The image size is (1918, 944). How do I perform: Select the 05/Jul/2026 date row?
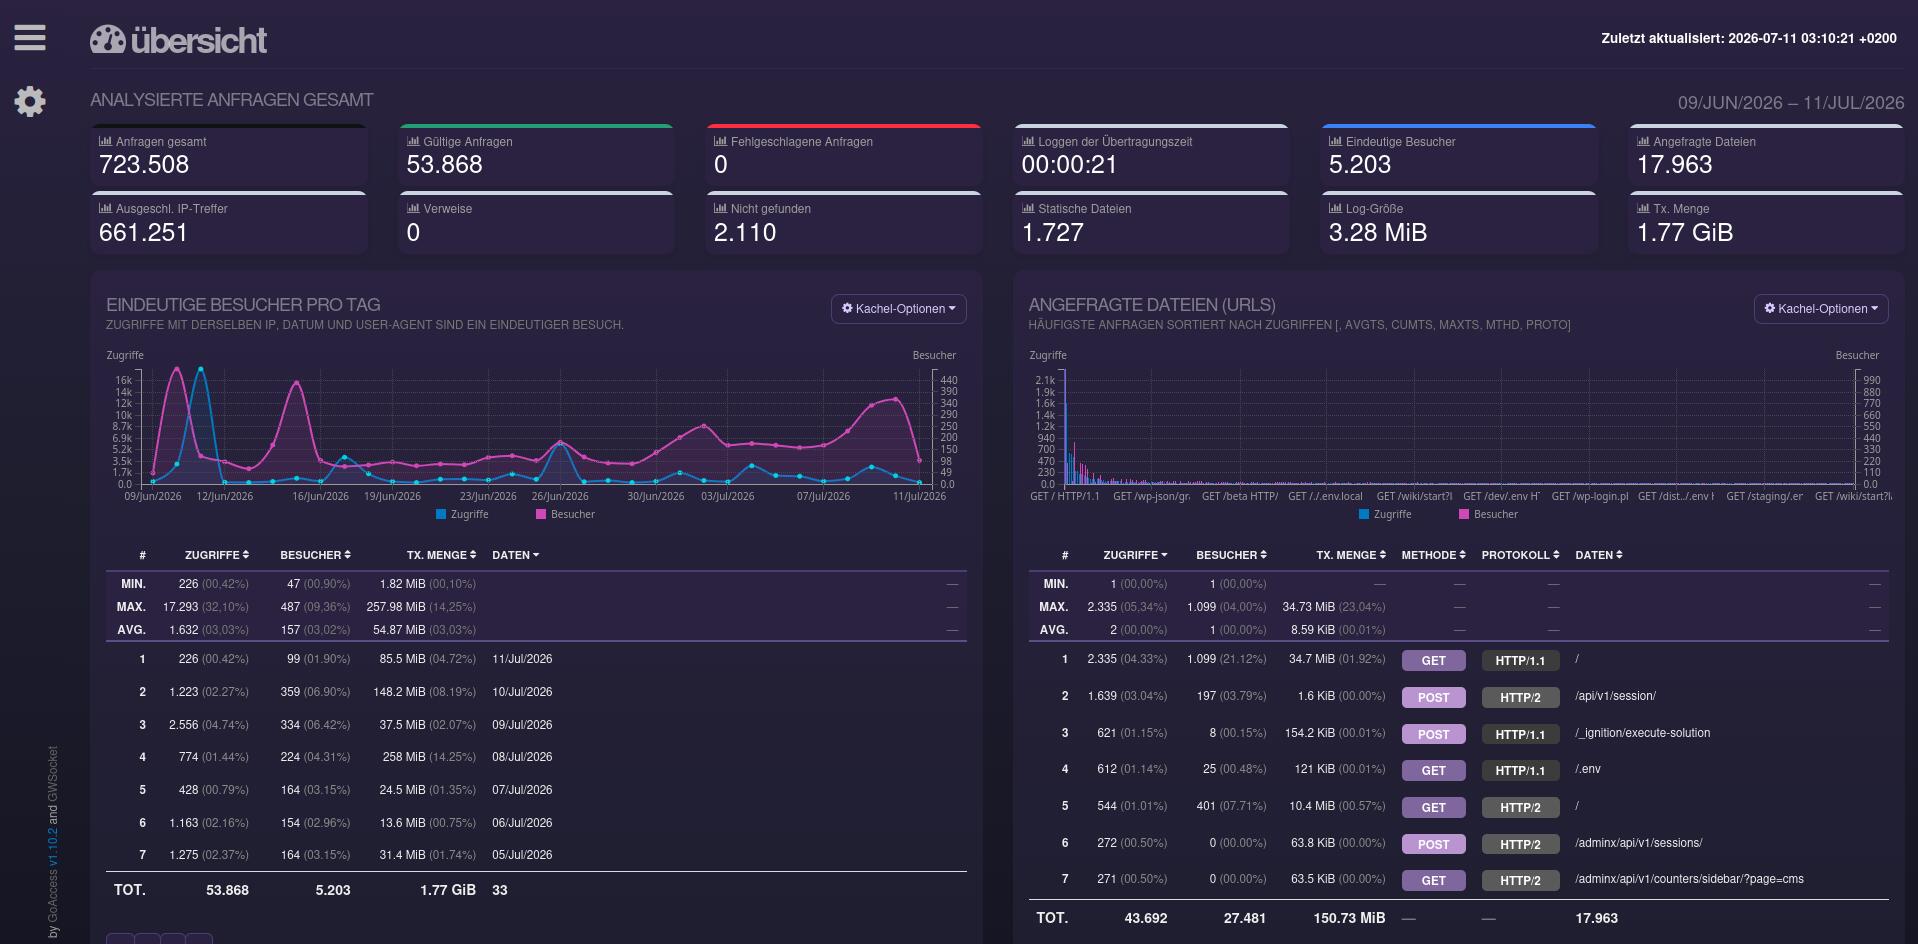click(x=536, y=855)
